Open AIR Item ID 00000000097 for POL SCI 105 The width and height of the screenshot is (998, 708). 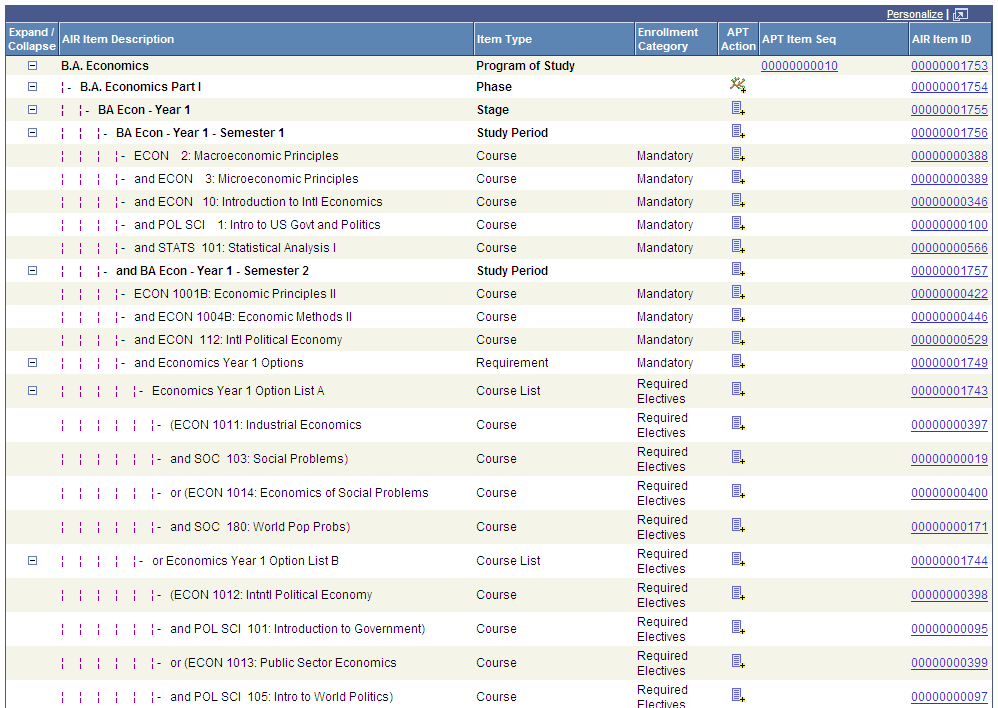click(x=949, y=696)
